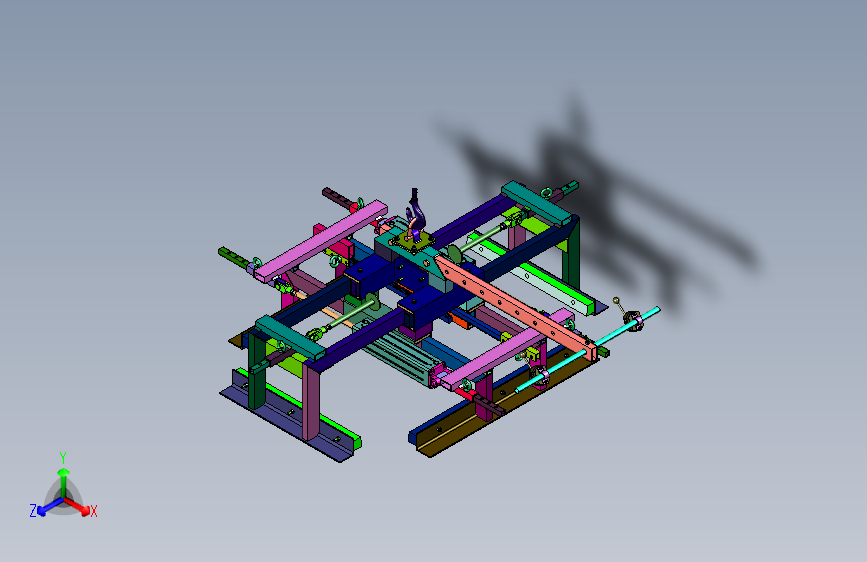Select the cyan shaft at the model's right
867x562 pixels.
click(588, 349)
